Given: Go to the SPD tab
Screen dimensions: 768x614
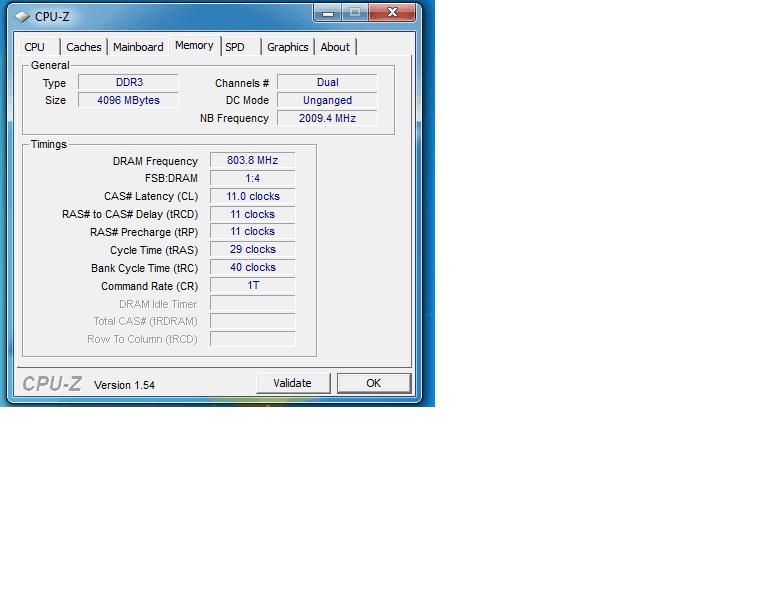Looking at the screenshot, I should tap(240, 47).
